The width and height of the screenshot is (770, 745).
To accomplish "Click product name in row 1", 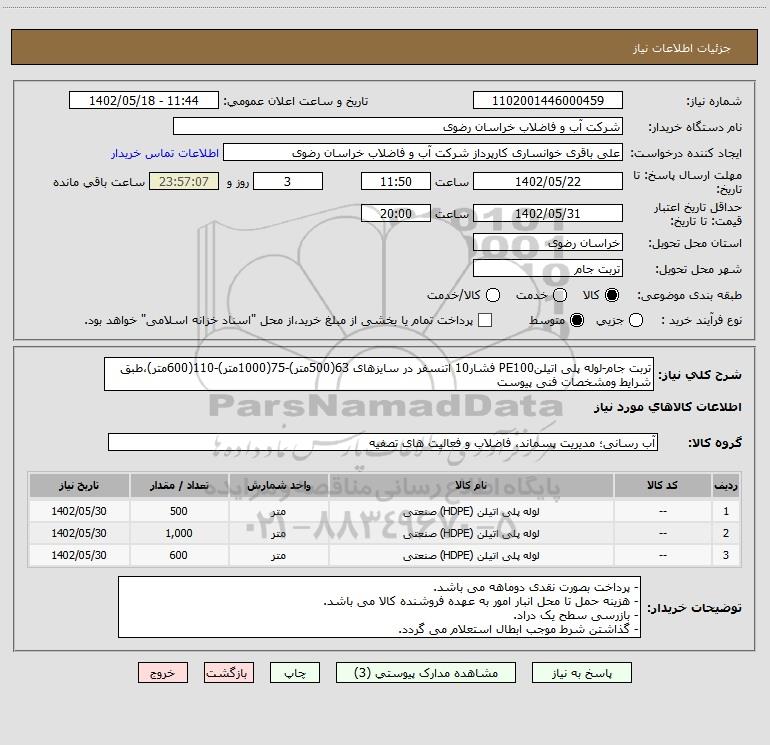I will 470,511.
